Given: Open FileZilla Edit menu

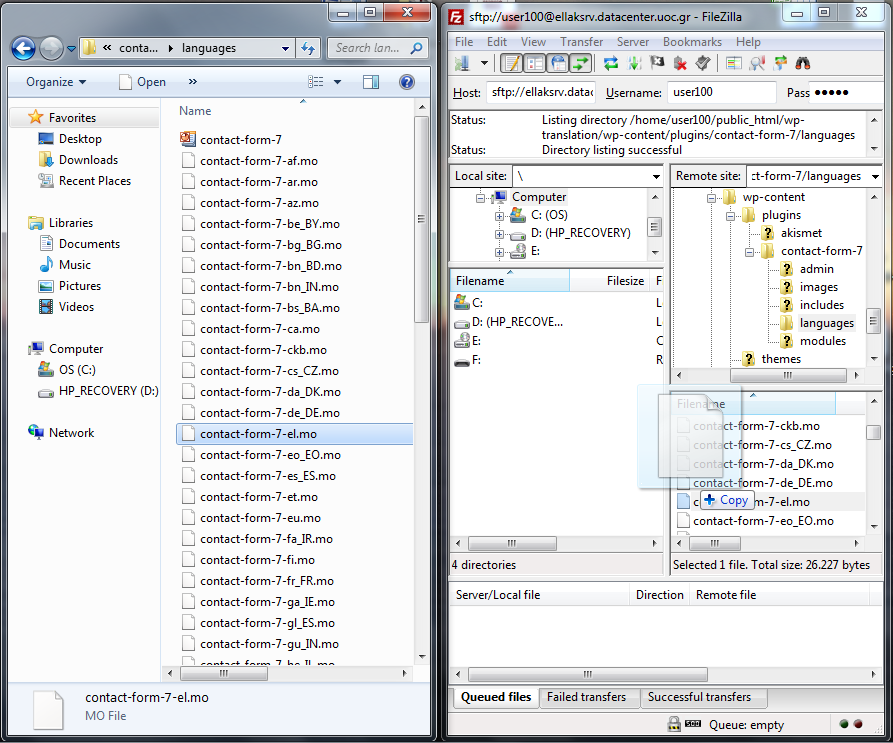Looking at the screenshot, I should point(497,42).
